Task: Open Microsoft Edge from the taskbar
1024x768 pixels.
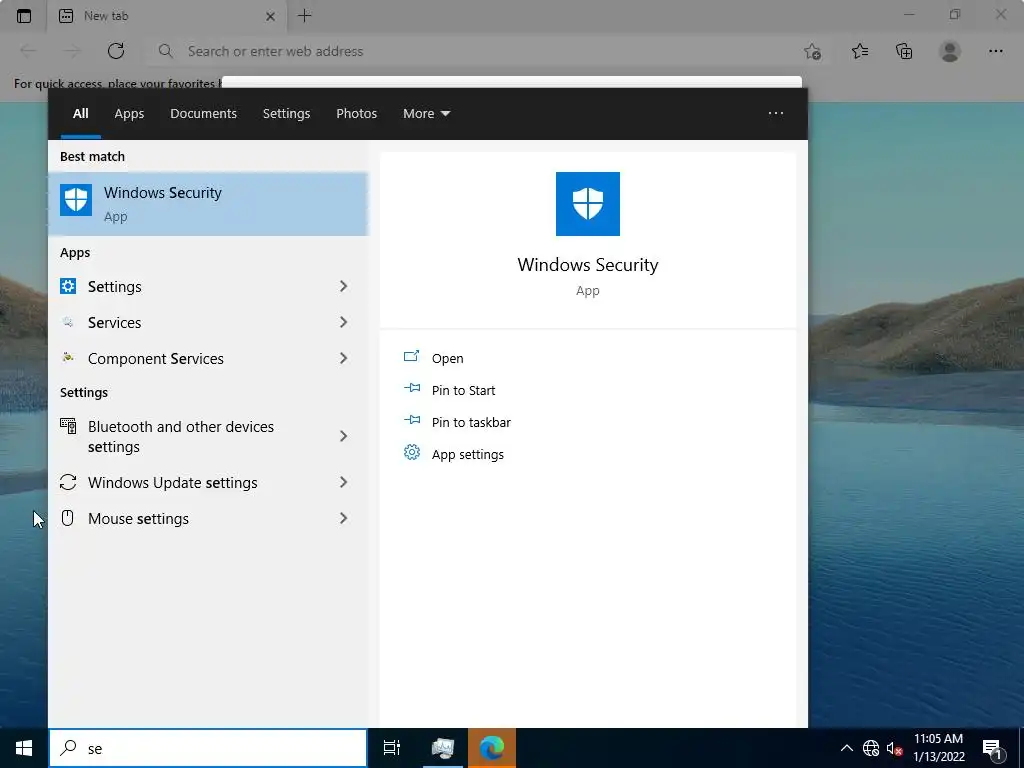Action: pos(492,748)
